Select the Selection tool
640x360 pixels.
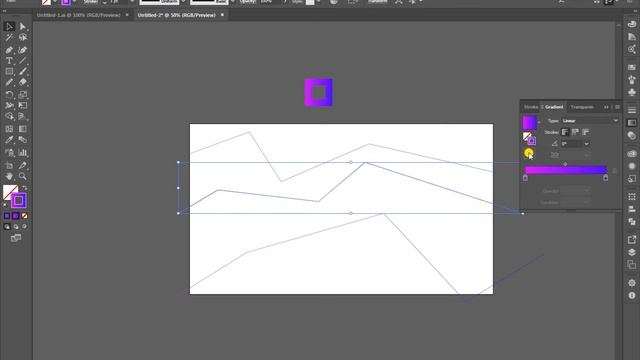point(9,27)
